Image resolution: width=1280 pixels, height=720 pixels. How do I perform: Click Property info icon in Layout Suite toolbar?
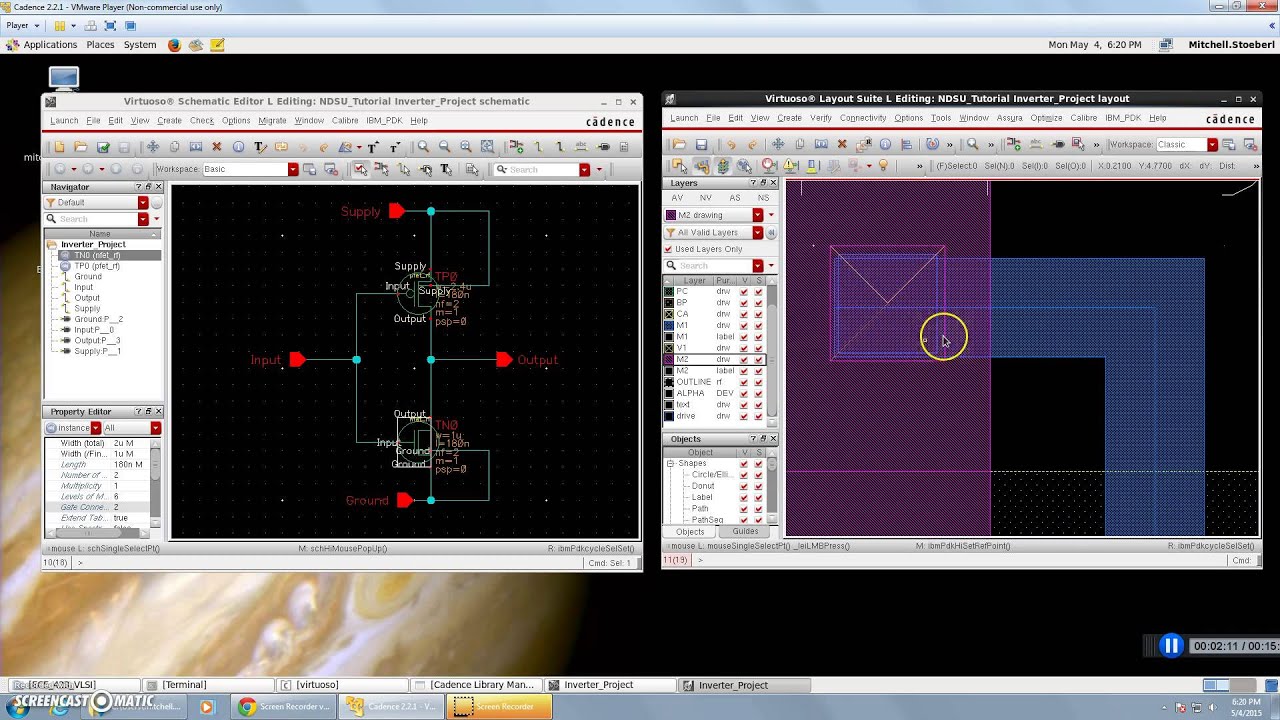[885, 145]
